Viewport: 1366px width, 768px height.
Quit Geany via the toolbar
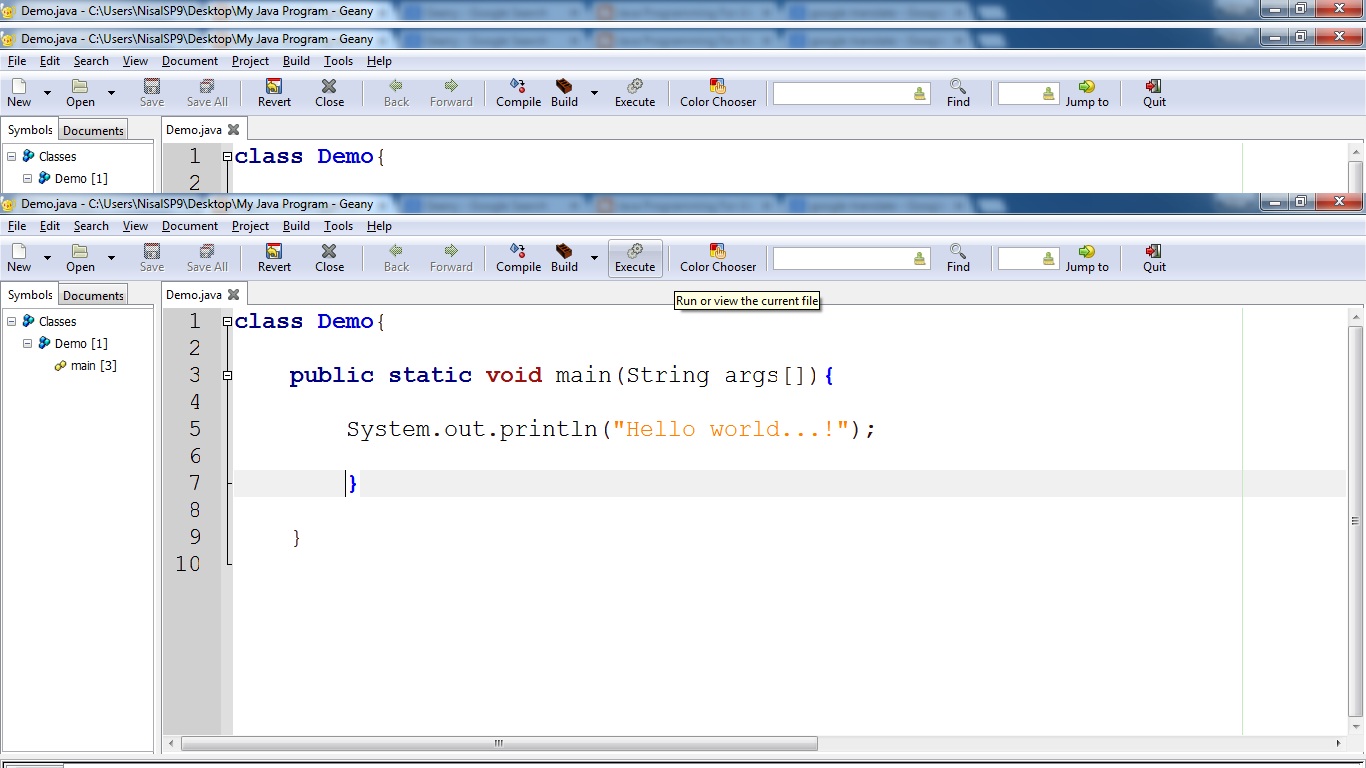[x=1152, y=258]
